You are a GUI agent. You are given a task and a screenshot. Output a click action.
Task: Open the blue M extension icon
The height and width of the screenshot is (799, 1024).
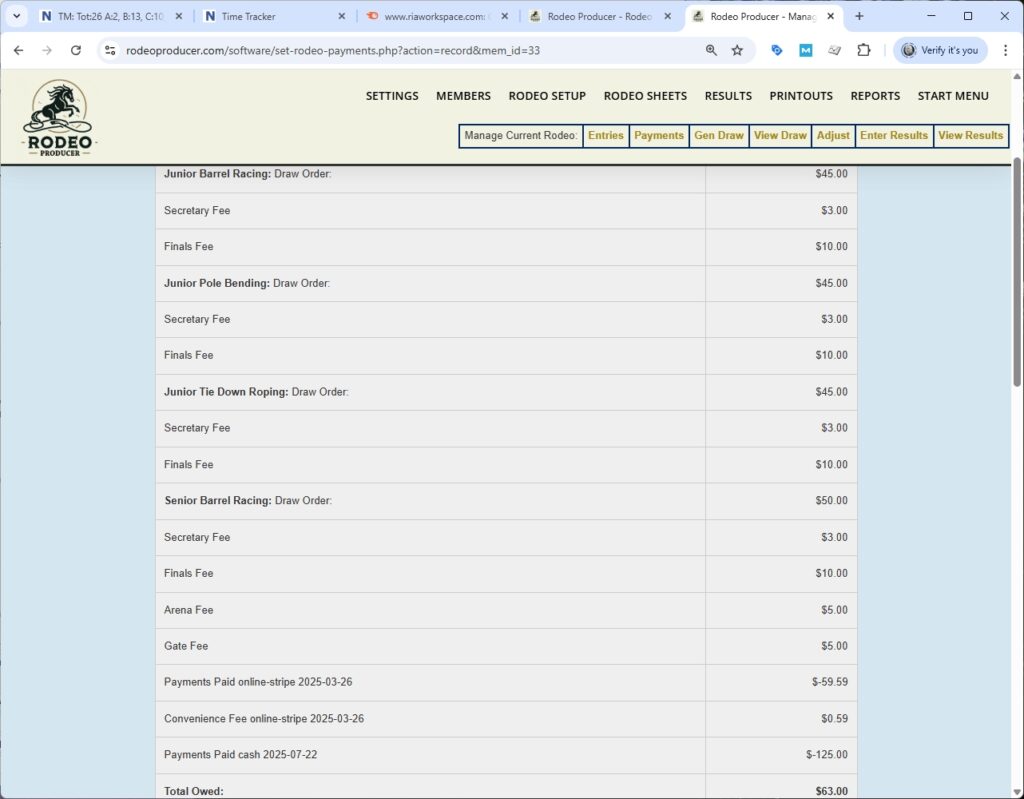point(806,50)
